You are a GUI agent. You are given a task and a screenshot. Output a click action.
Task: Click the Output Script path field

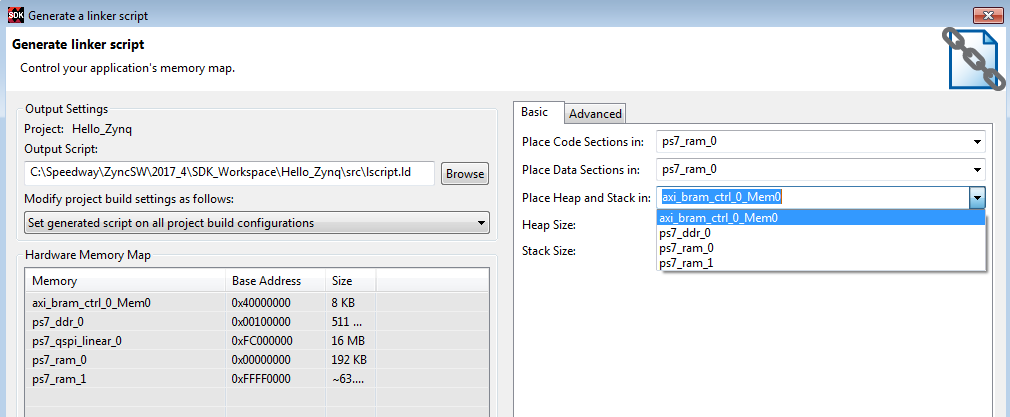[230, 173]
